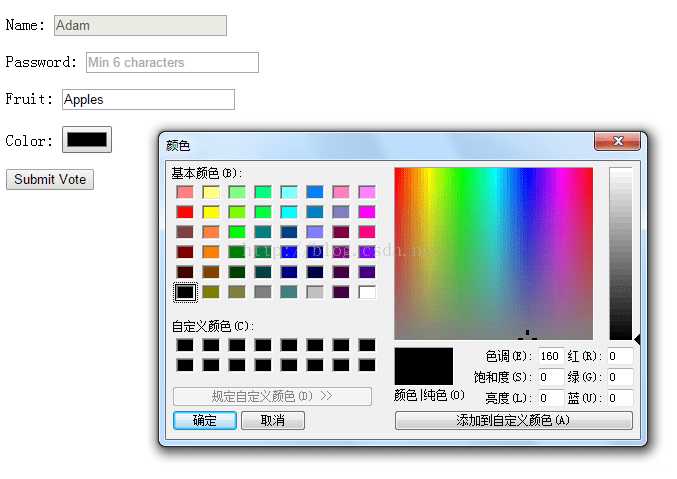Close the 颜色 dialog with X
Viewport: 677px width, 479px height.
pyautogui.click(x=617, y=141)
